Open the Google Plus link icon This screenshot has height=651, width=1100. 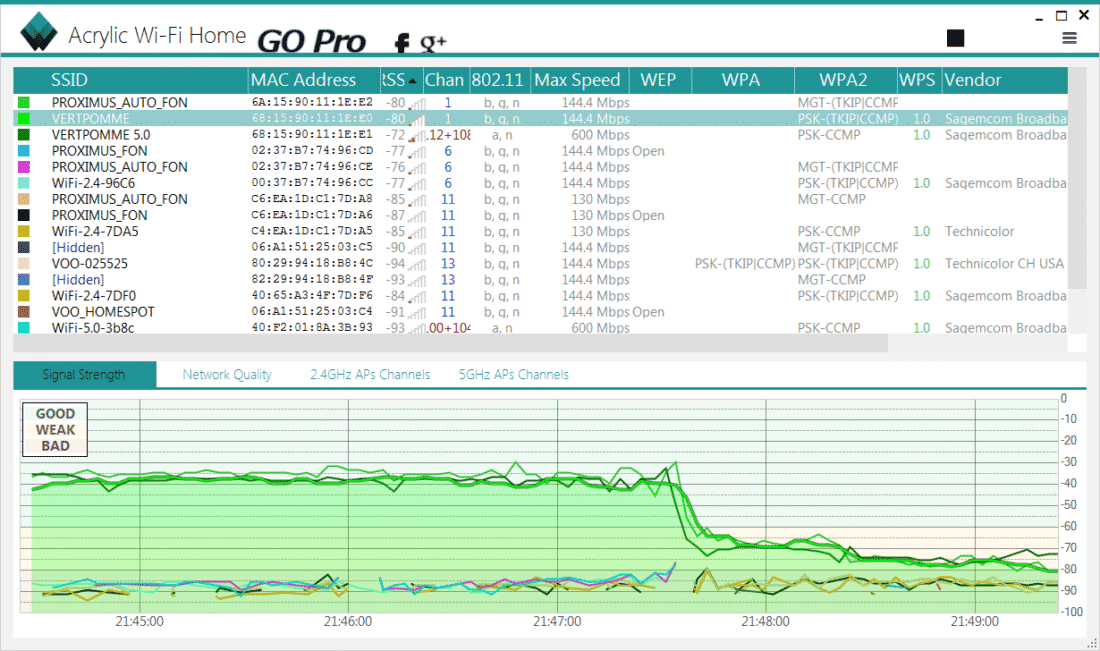click(433, 43)
